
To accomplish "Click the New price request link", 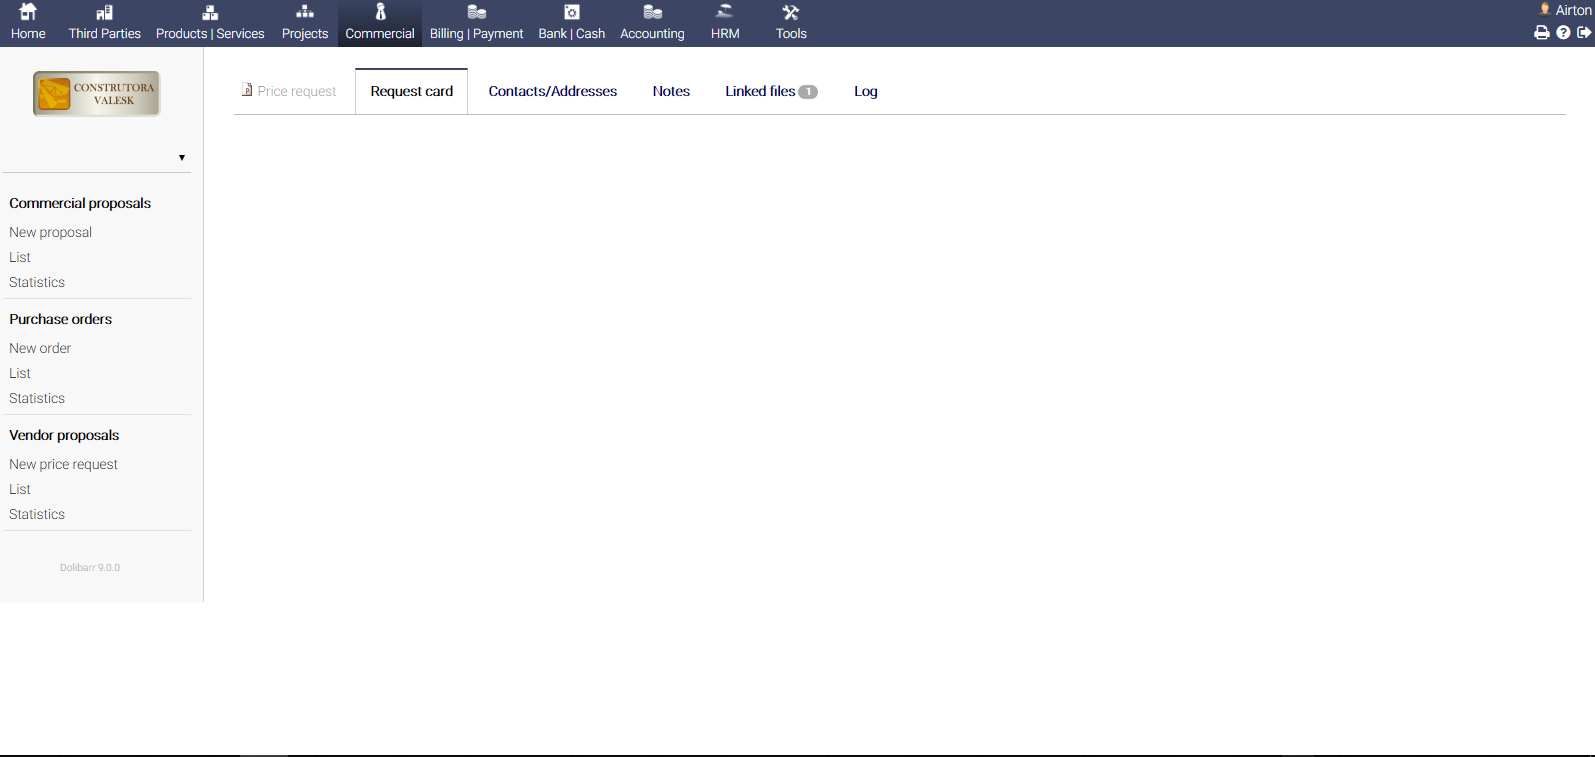I will click(63, 464).
